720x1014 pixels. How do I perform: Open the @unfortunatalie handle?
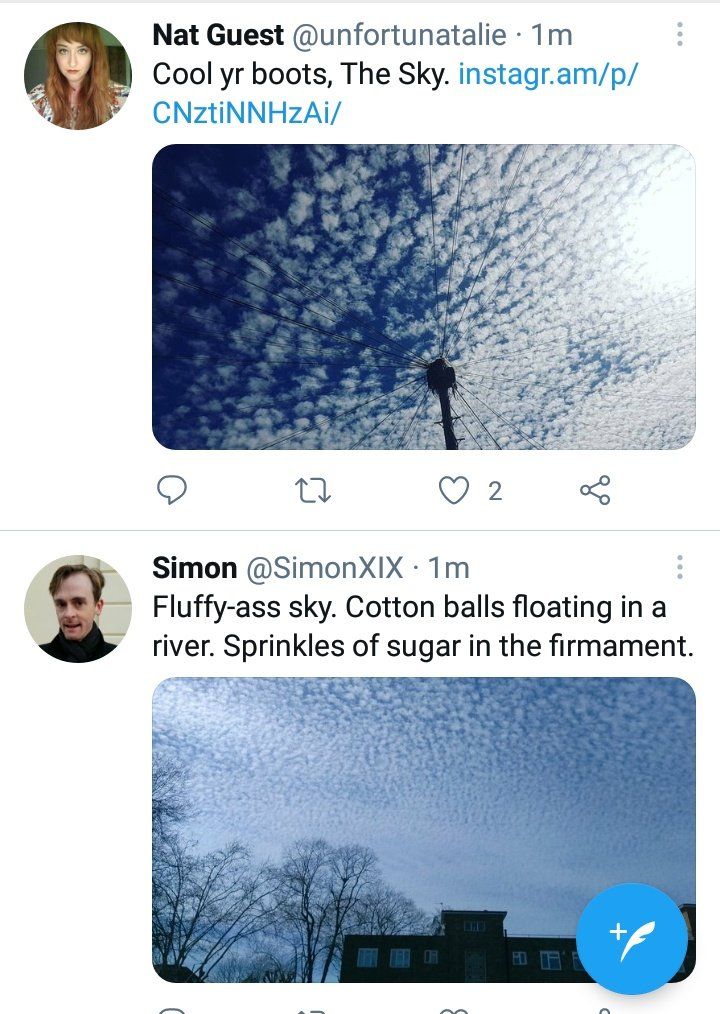[x=398, y=36]
